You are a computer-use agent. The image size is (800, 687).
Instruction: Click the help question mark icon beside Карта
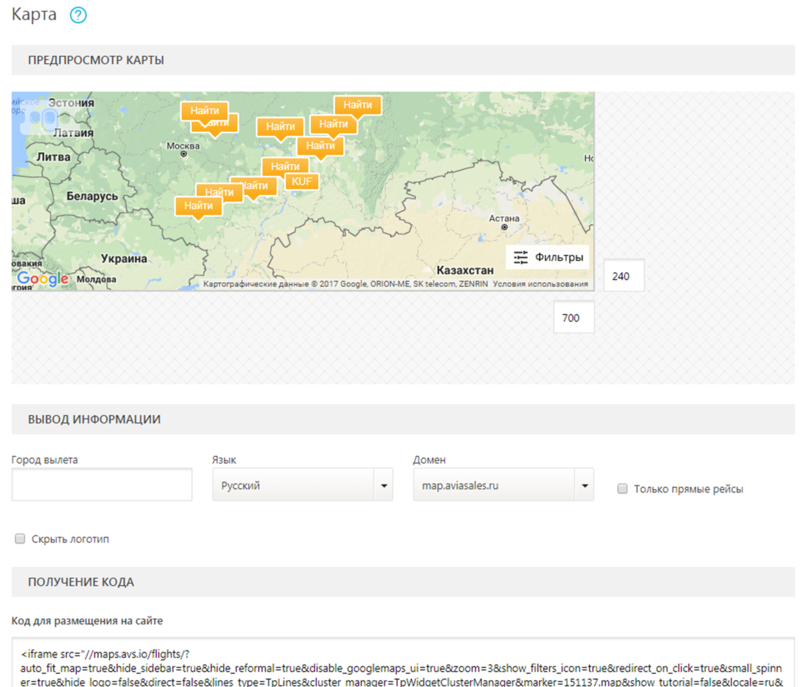click(x=79, y=15)
